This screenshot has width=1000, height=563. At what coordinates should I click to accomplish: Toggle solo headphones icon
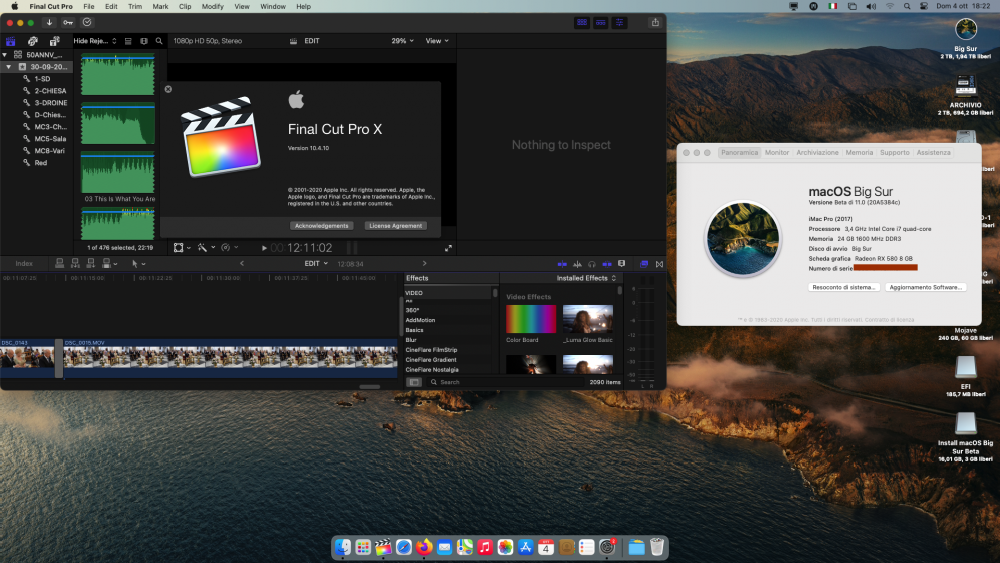(592, 264)
